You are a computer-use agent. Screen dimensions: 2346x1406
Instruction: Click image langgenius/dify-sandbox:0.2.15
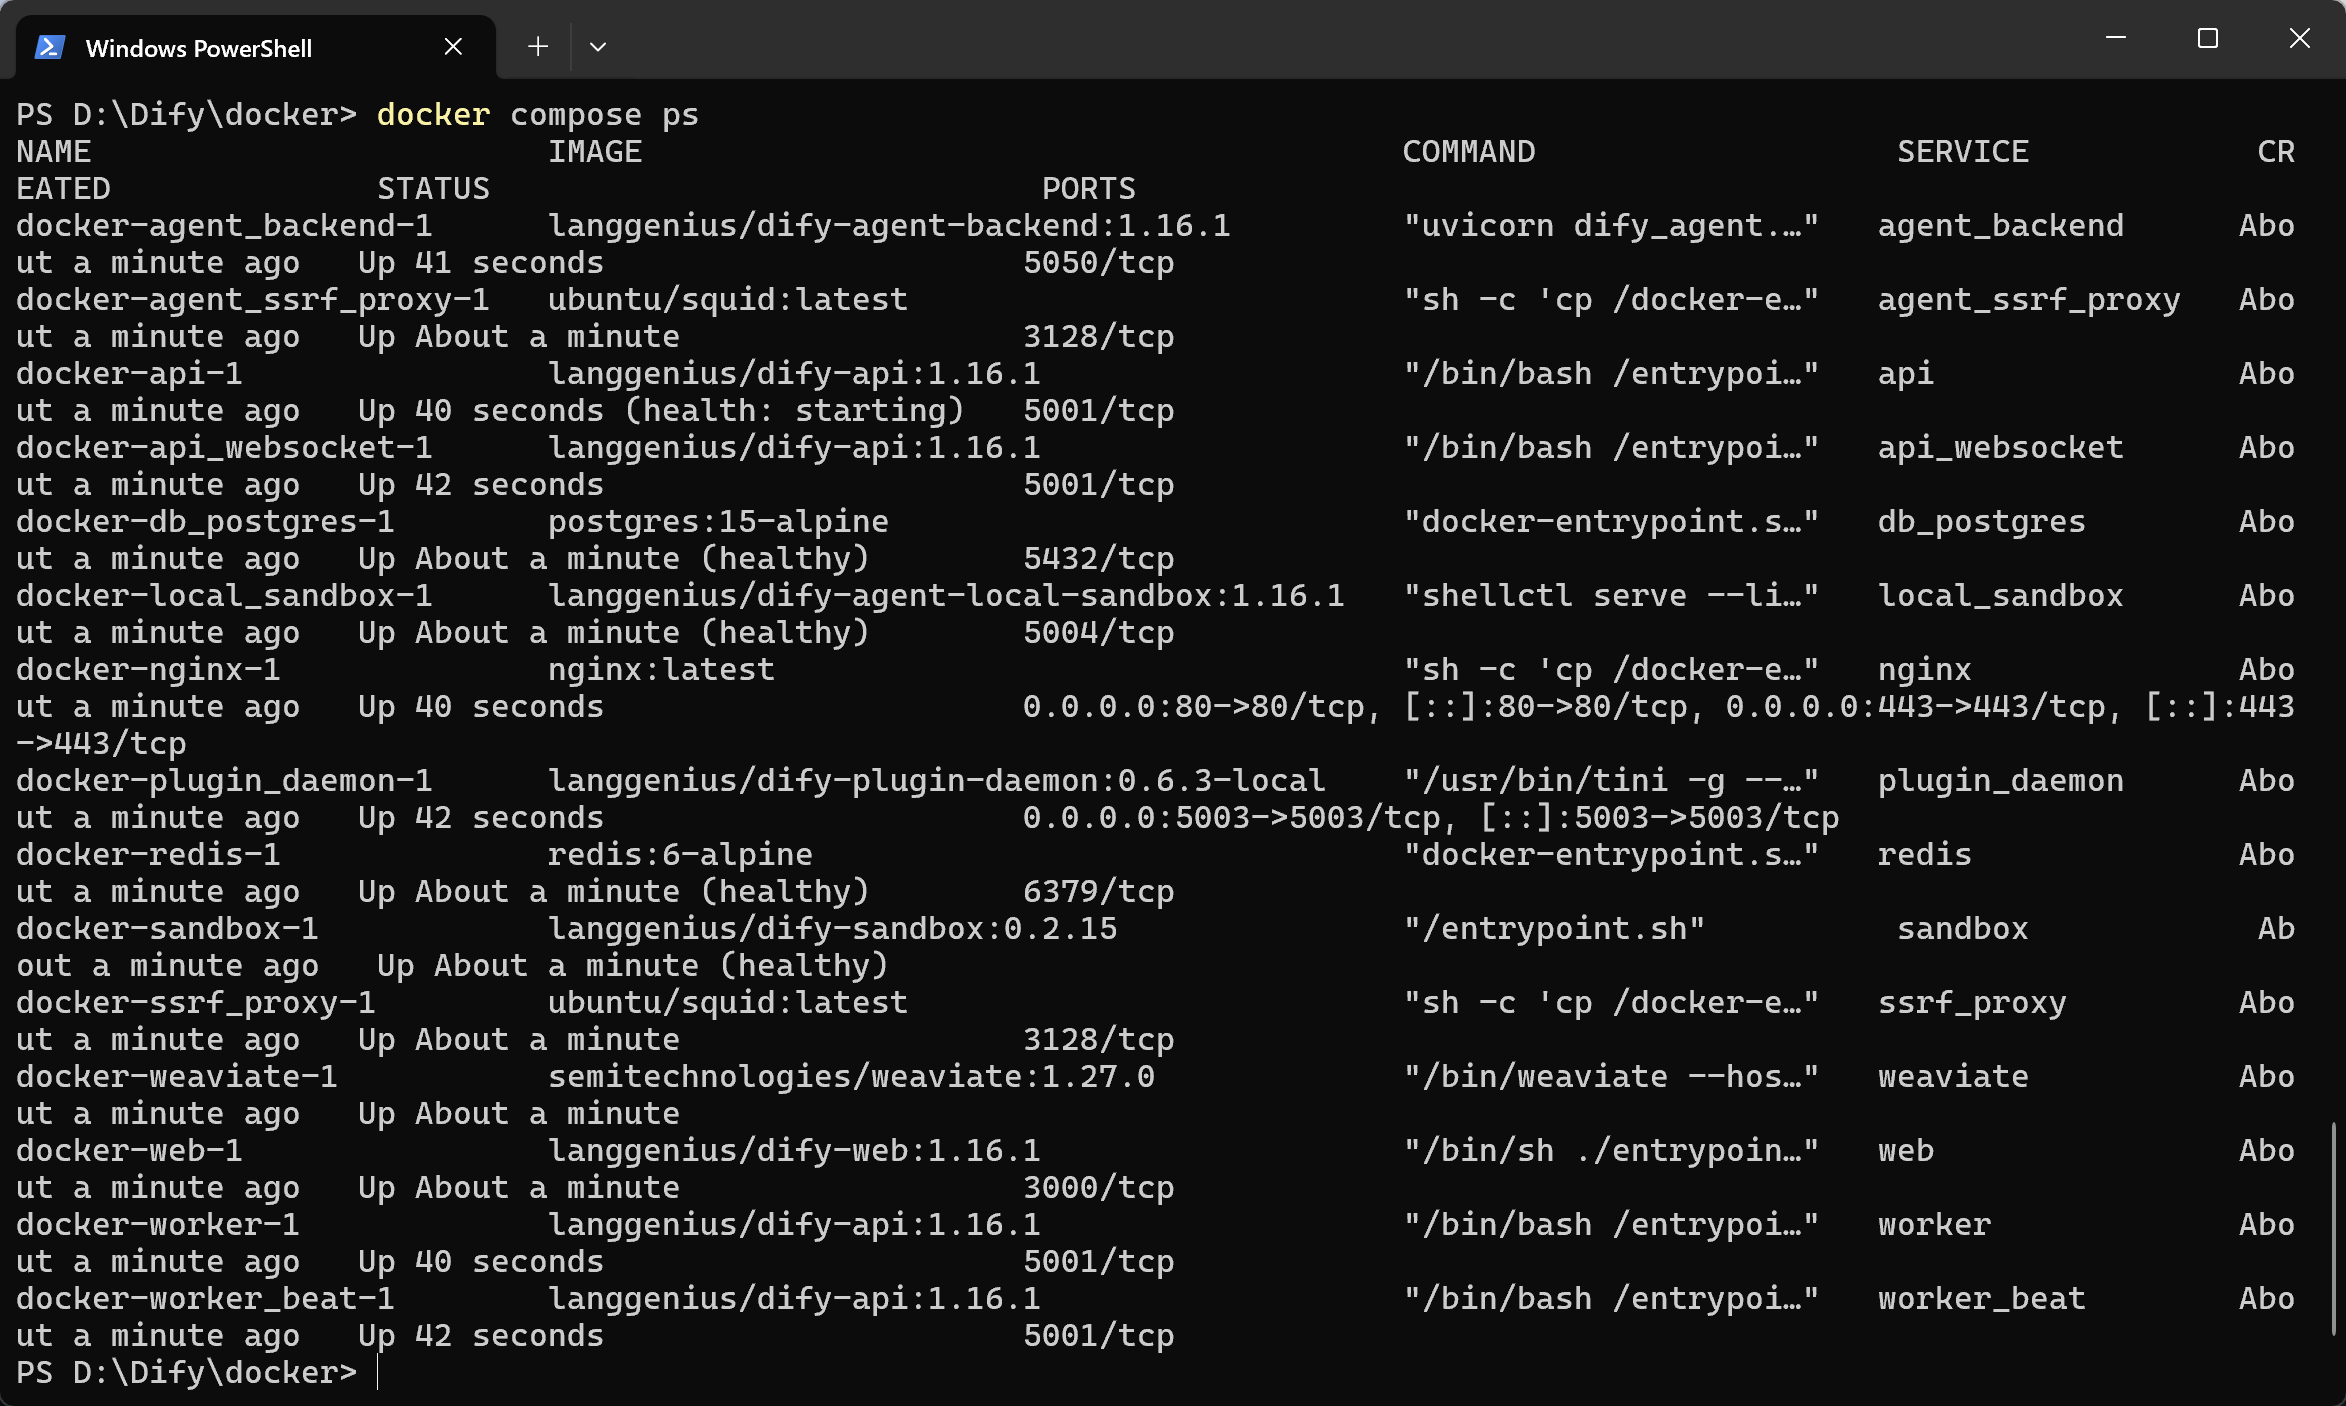point(833,929)
